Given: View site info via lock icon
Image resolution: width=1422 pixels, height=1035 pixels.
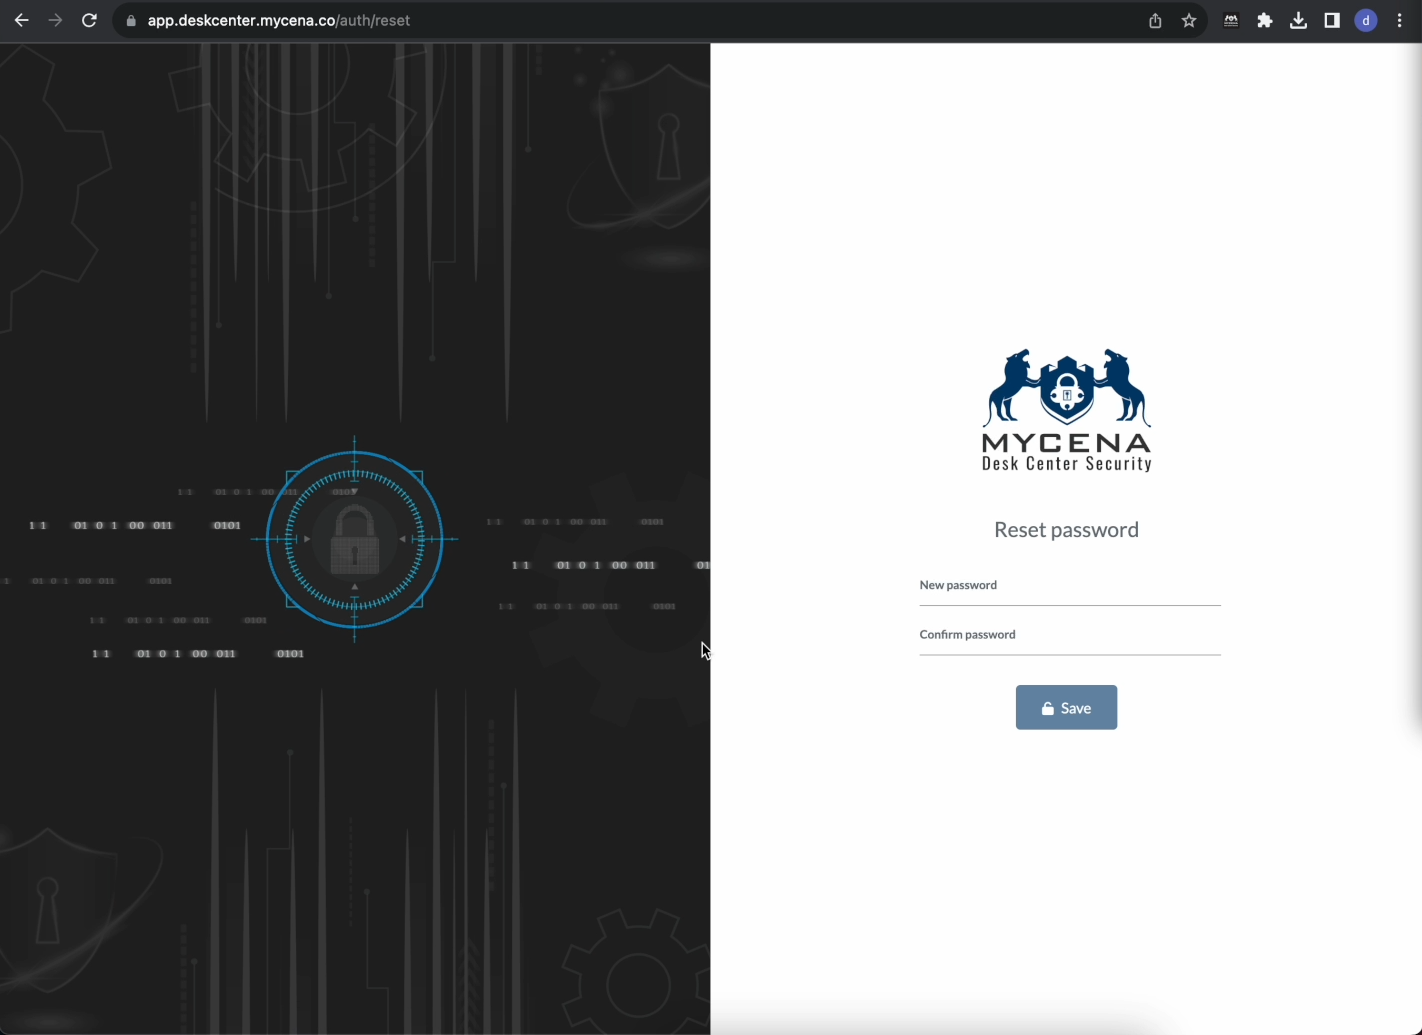Looking at the screenshot, I should [x=131, y=20].
